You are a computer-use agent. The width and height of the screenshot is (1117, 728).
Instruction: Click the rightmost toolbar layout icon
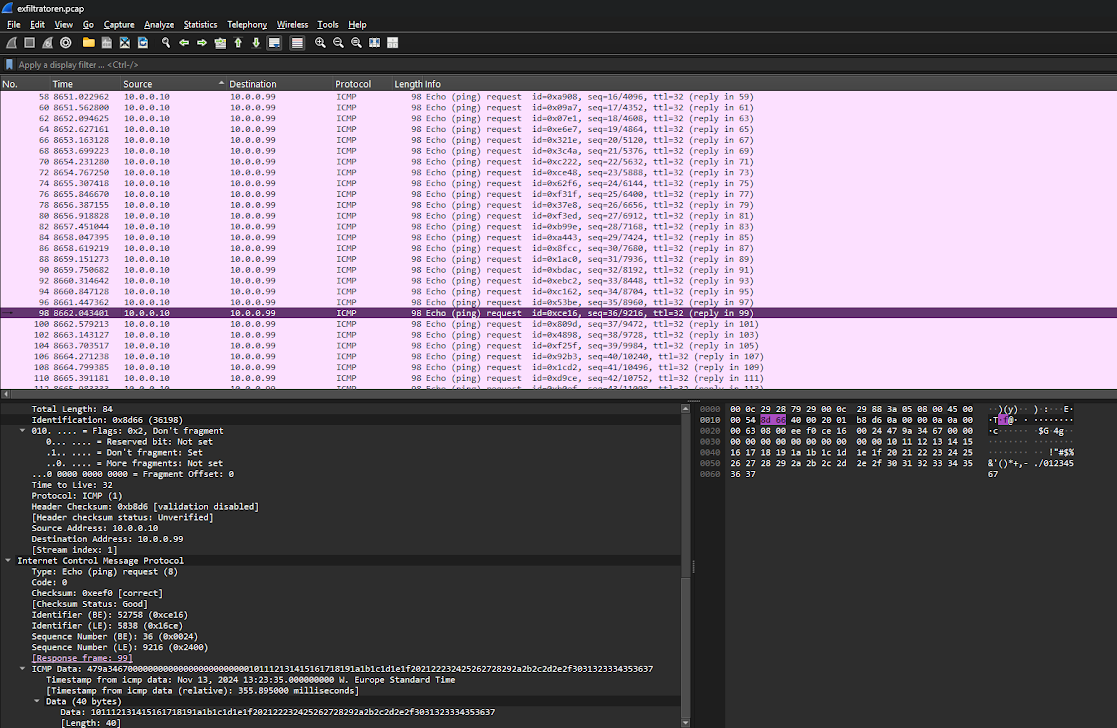[393, 43]
